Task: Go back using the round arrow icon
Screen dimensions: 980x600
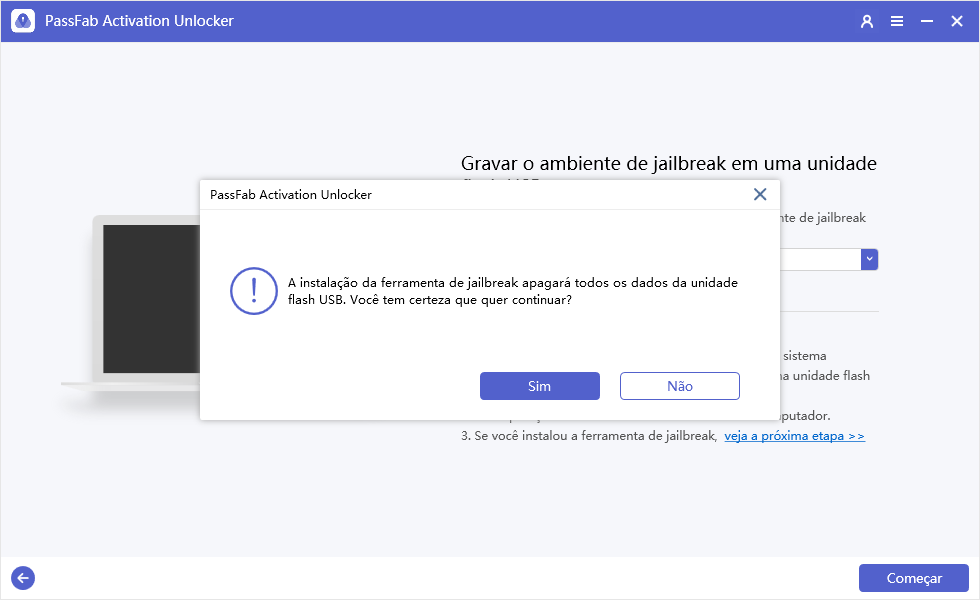Action: pos(22,577)
